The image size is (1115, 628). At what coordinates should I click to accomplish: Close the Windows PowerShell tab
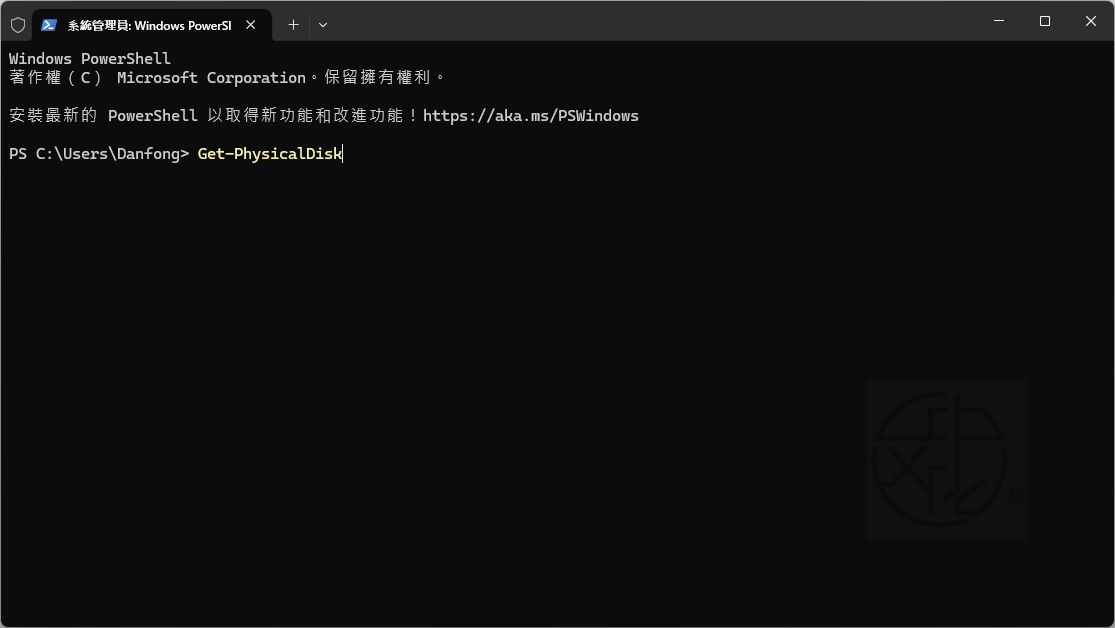(x=251, y=25)
